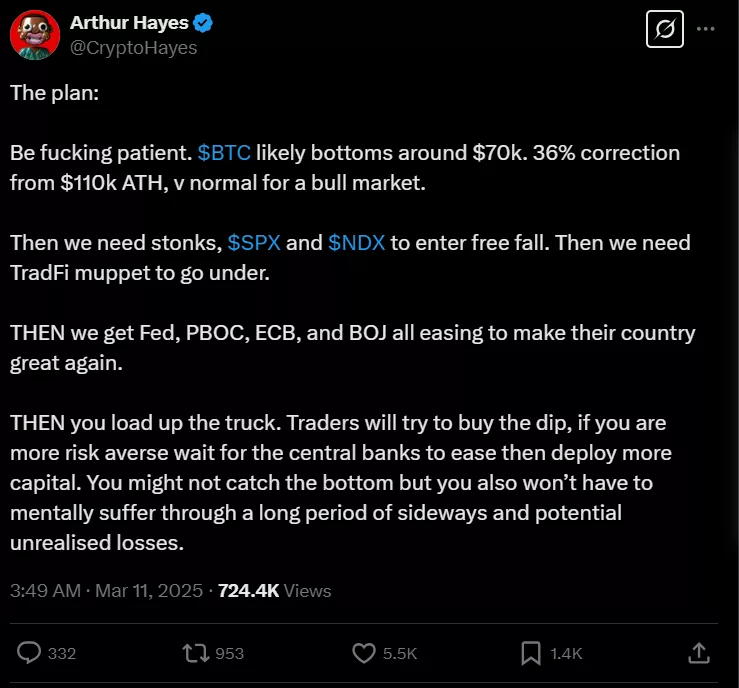This screenshot has width=739, height=688.
Task: Click the 332 replies count
Action: coord(62,653)
